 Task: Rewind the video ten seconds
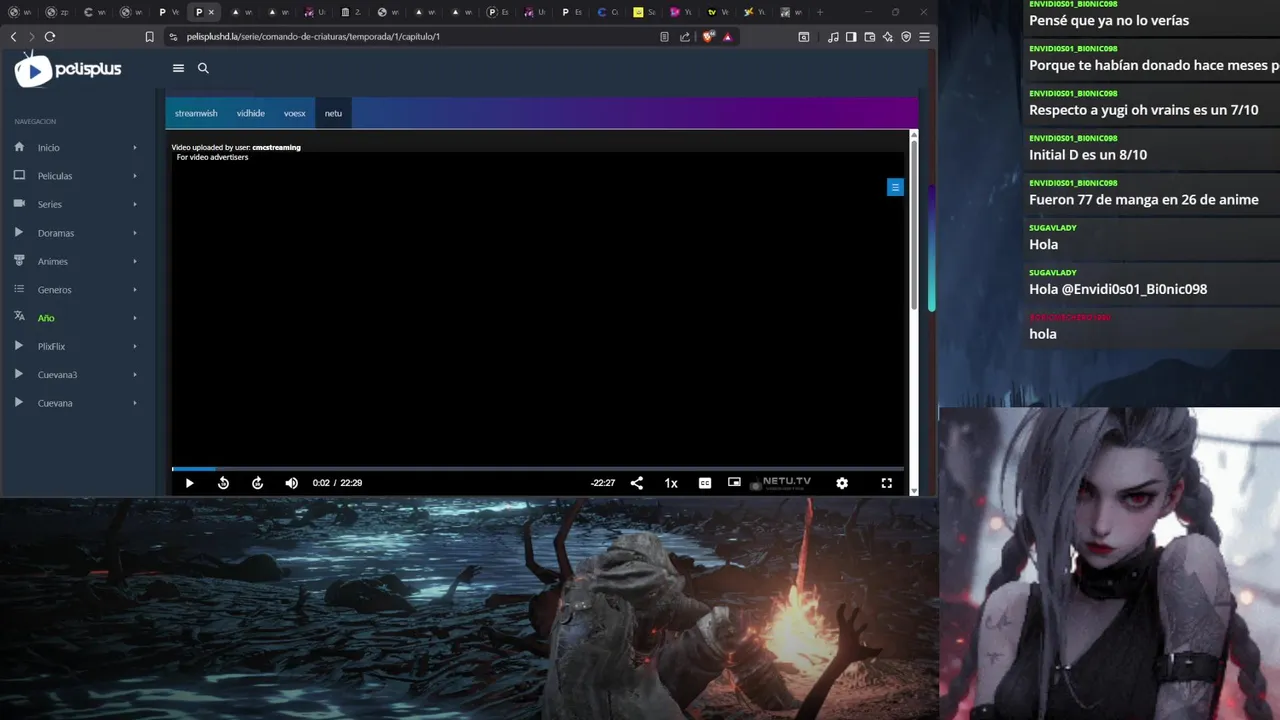(224, 483)
